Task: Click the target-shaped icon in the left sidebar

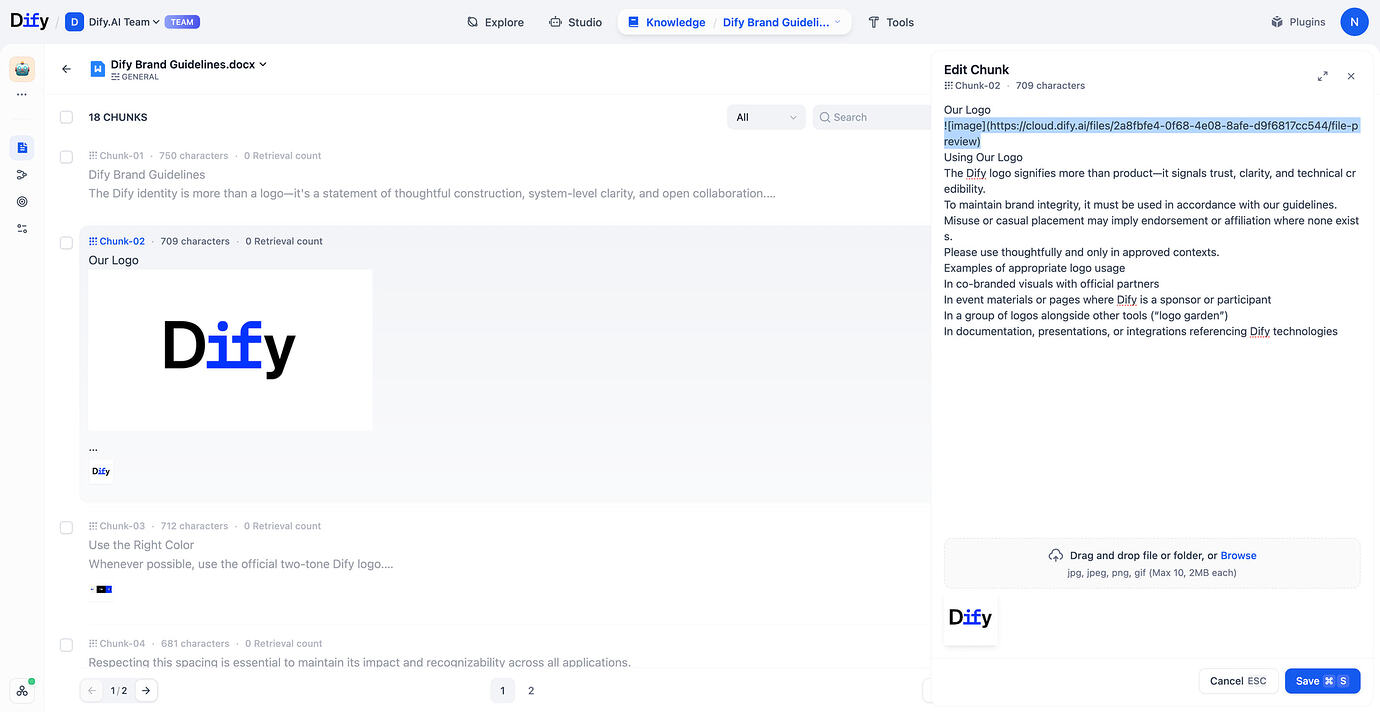Action: (x=22, y=201)
